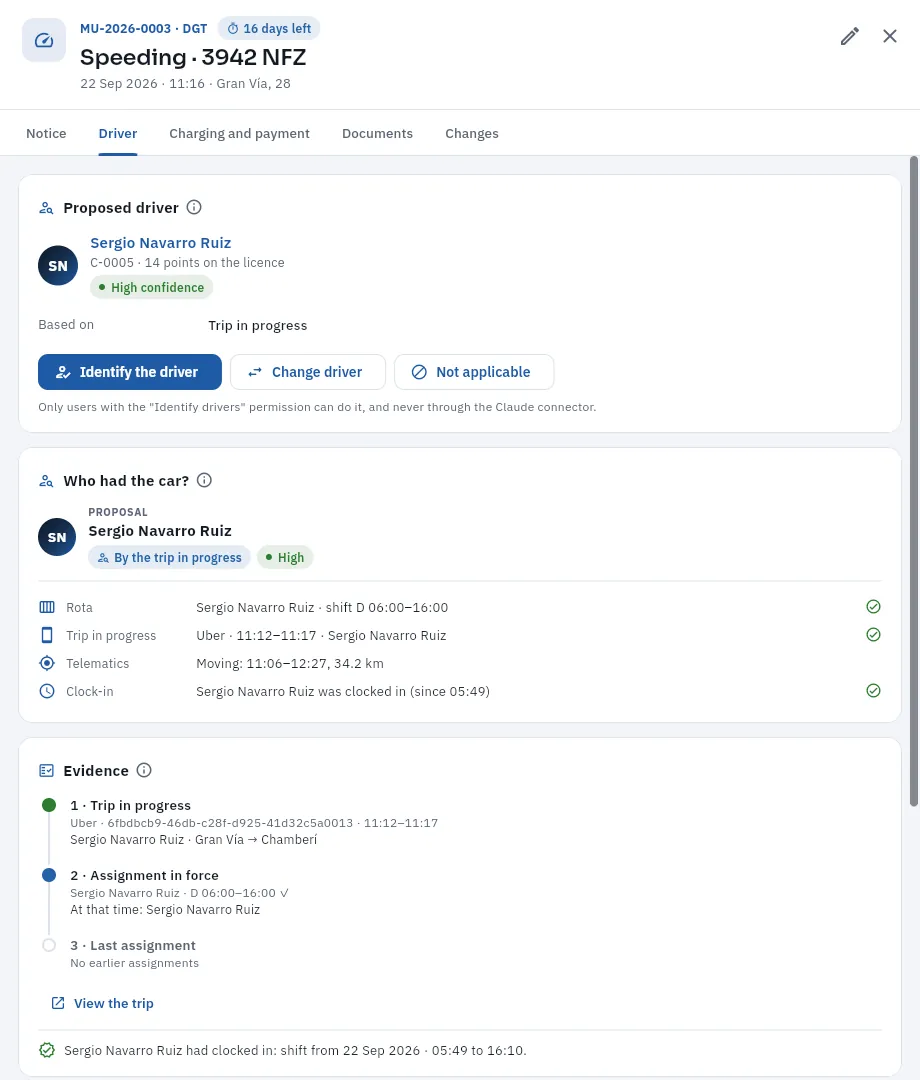The width and height of the screenshot is (920, 1080).
Task: Select the Driver tab
Action: (118, 134)
